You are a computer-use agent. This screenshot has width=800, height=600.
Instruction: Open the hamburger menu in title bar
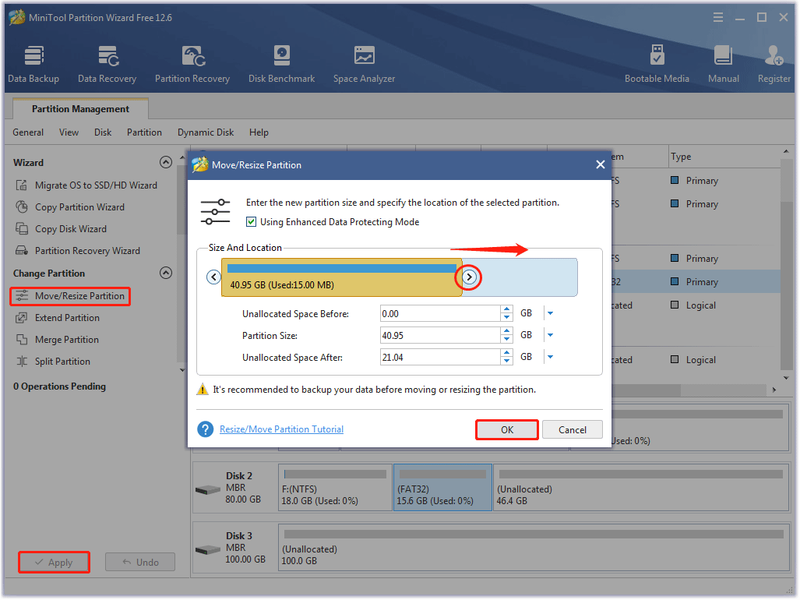pos(718,18)
